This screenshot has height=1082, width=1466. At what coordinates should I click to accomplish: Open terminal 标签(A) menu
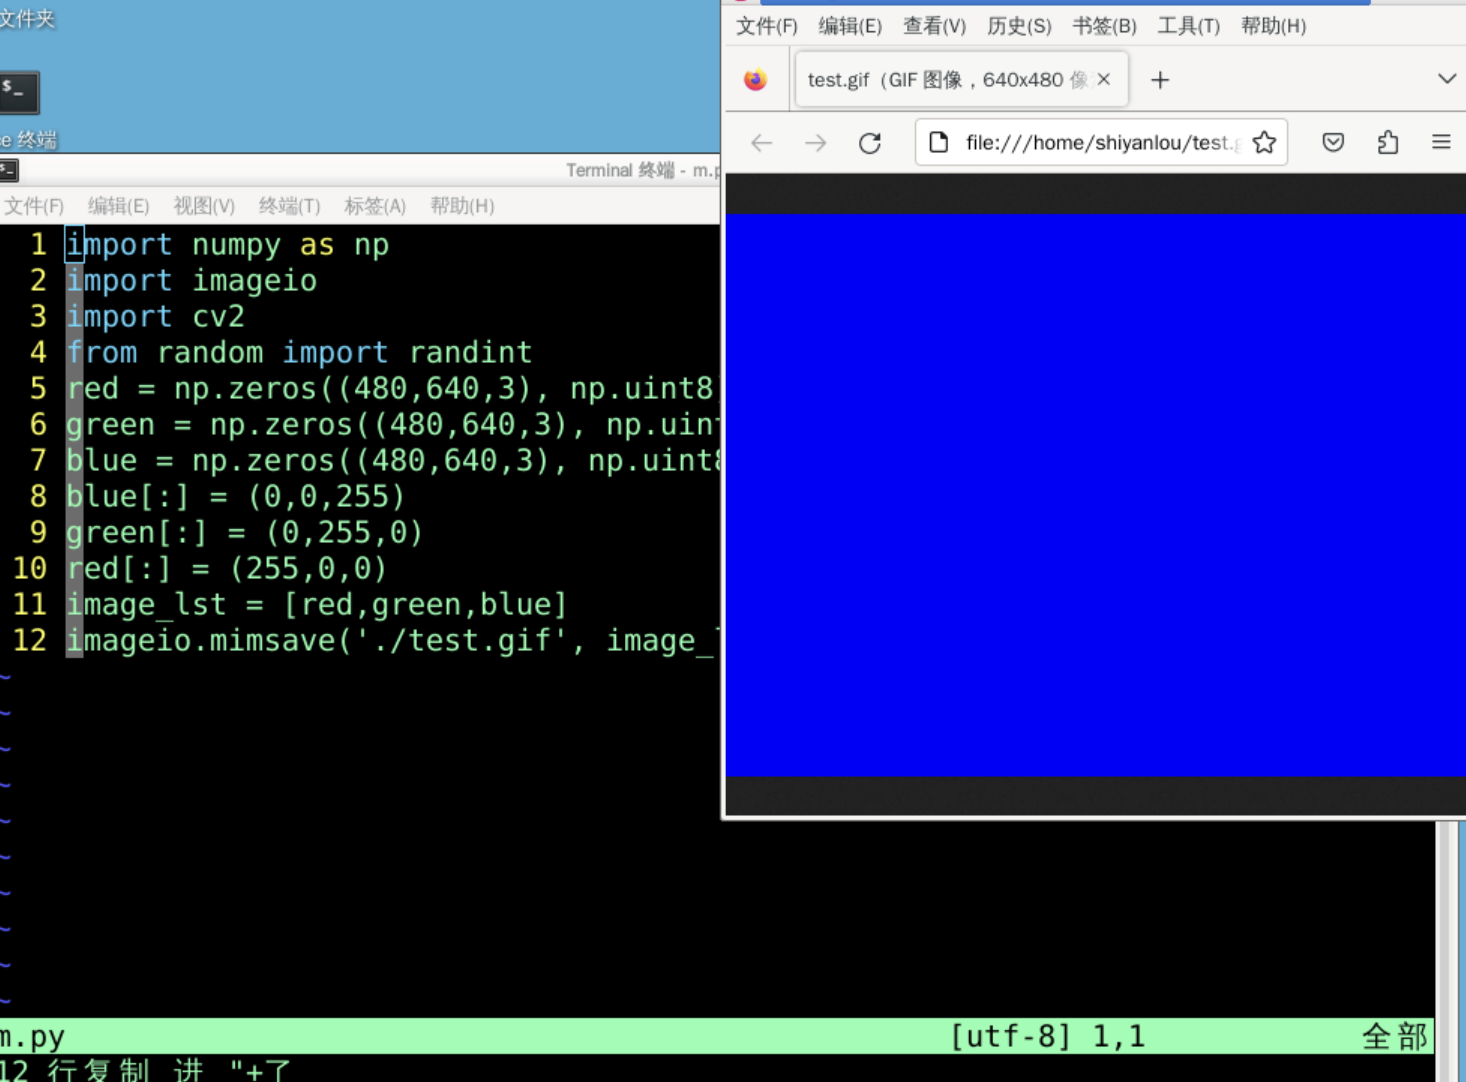coord(375,206)
